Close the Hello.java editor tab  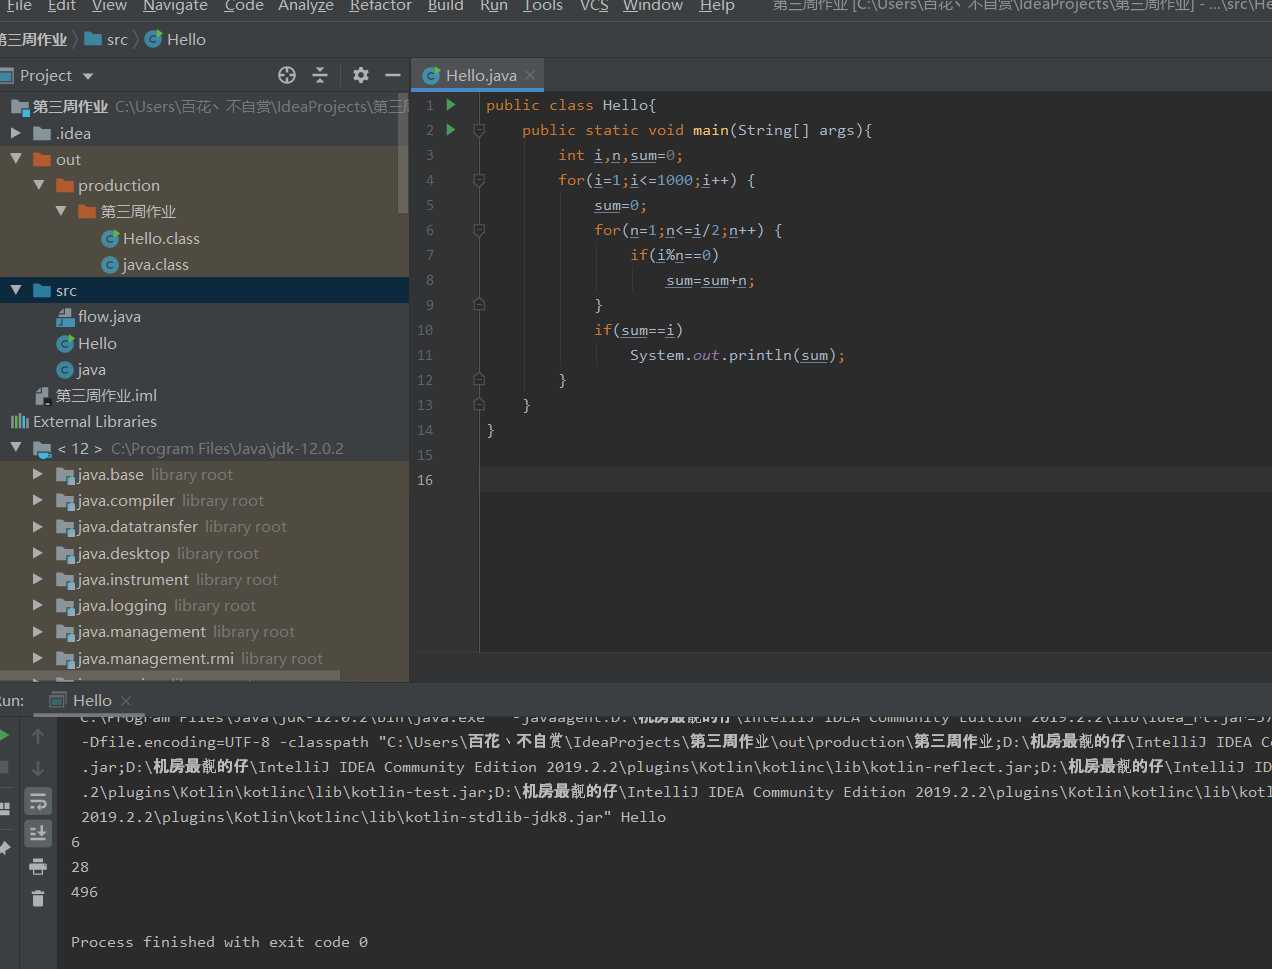click(530, 75)
